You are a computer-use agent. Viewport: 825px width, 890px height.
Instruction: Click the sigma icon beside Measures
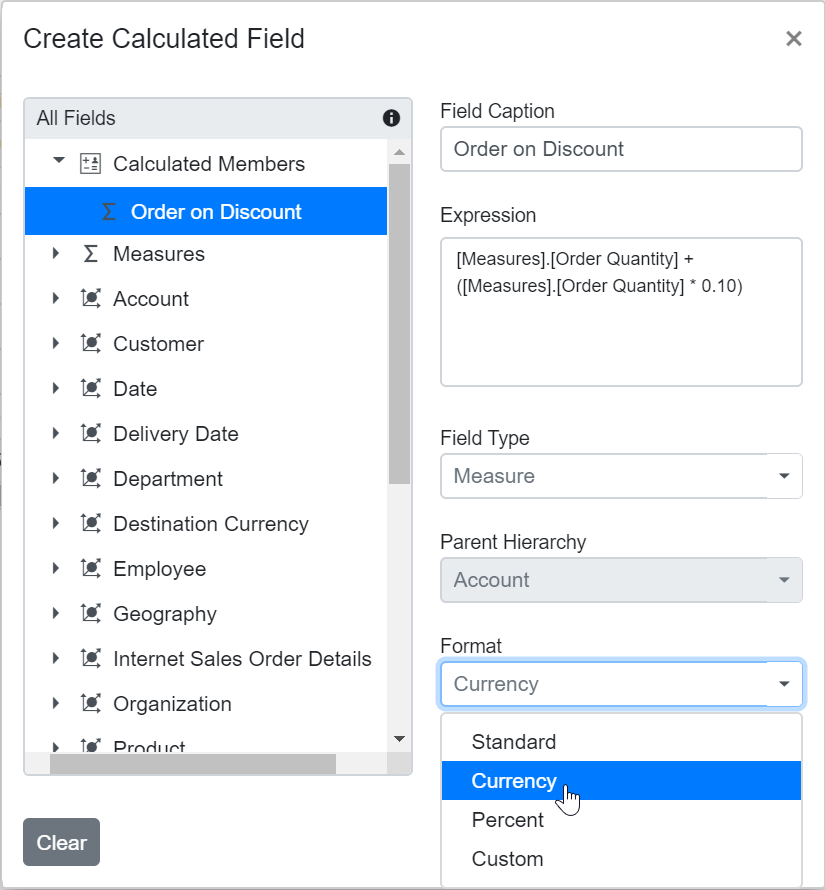click(x=90, y=253)
